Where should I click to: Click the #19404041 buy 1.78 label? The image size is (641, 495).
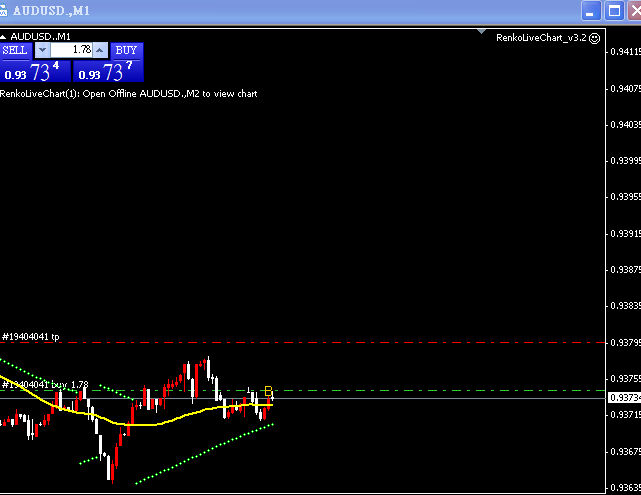click(45, 385)
